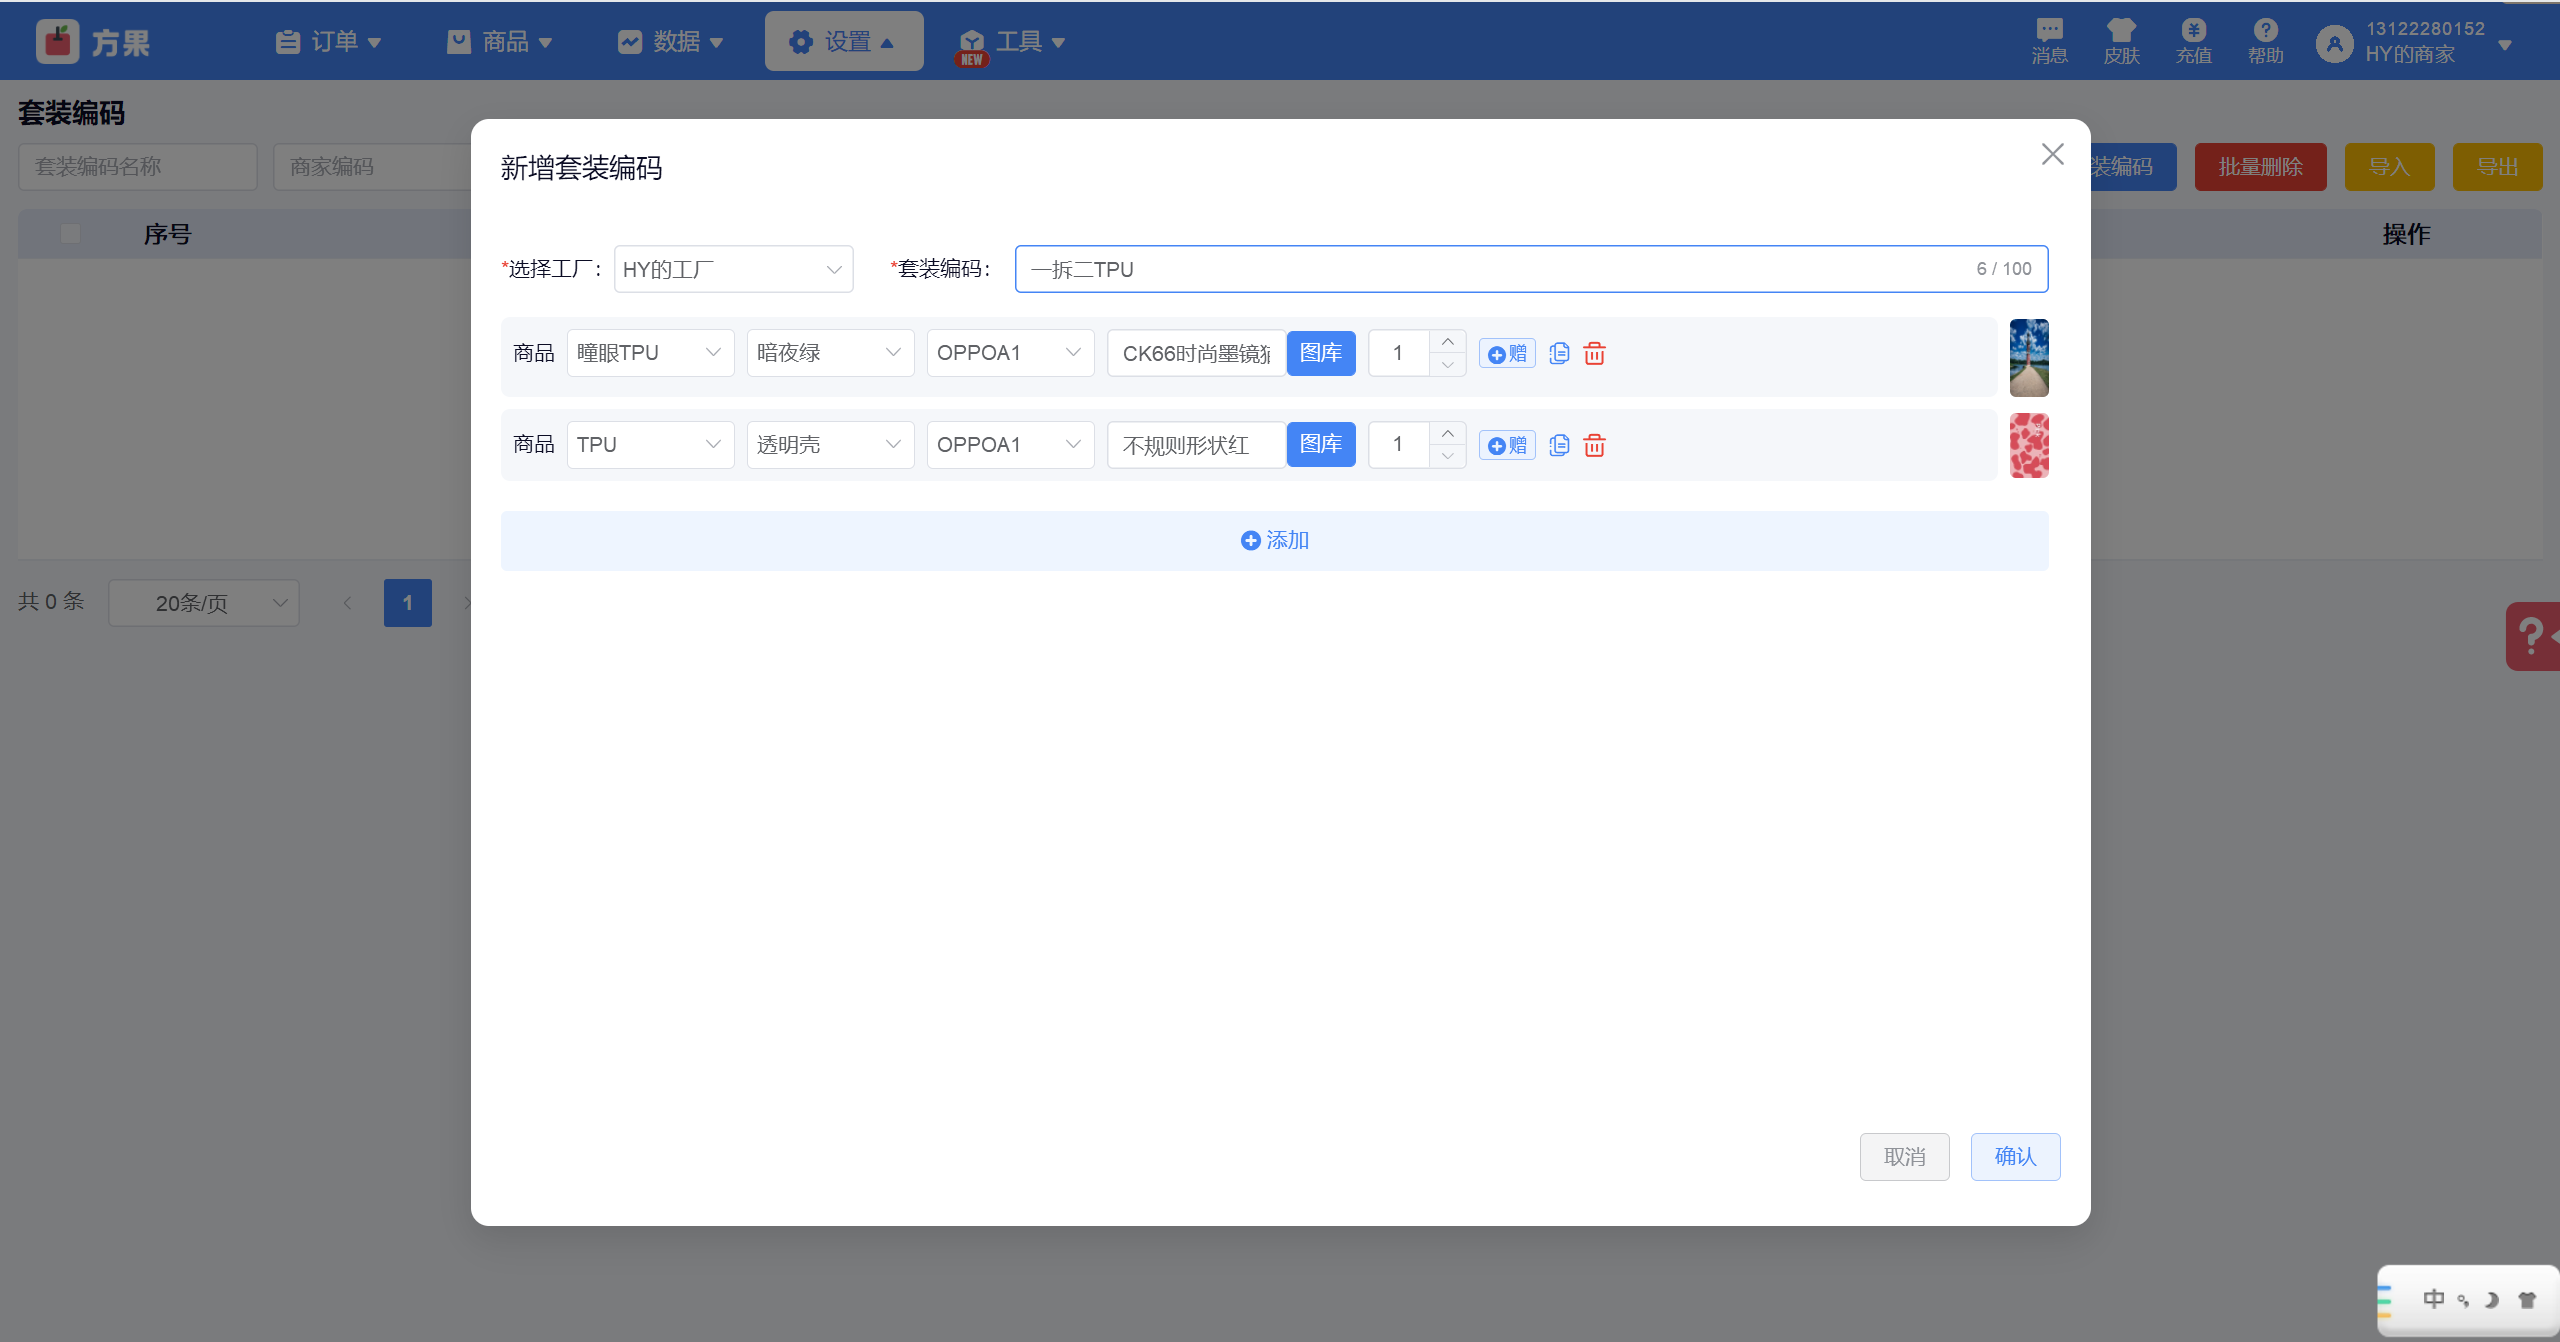The height and width of the screenshot is (1342, 2560).
Task: Click the 充值 recharge icon
Action: point(2194,41)
